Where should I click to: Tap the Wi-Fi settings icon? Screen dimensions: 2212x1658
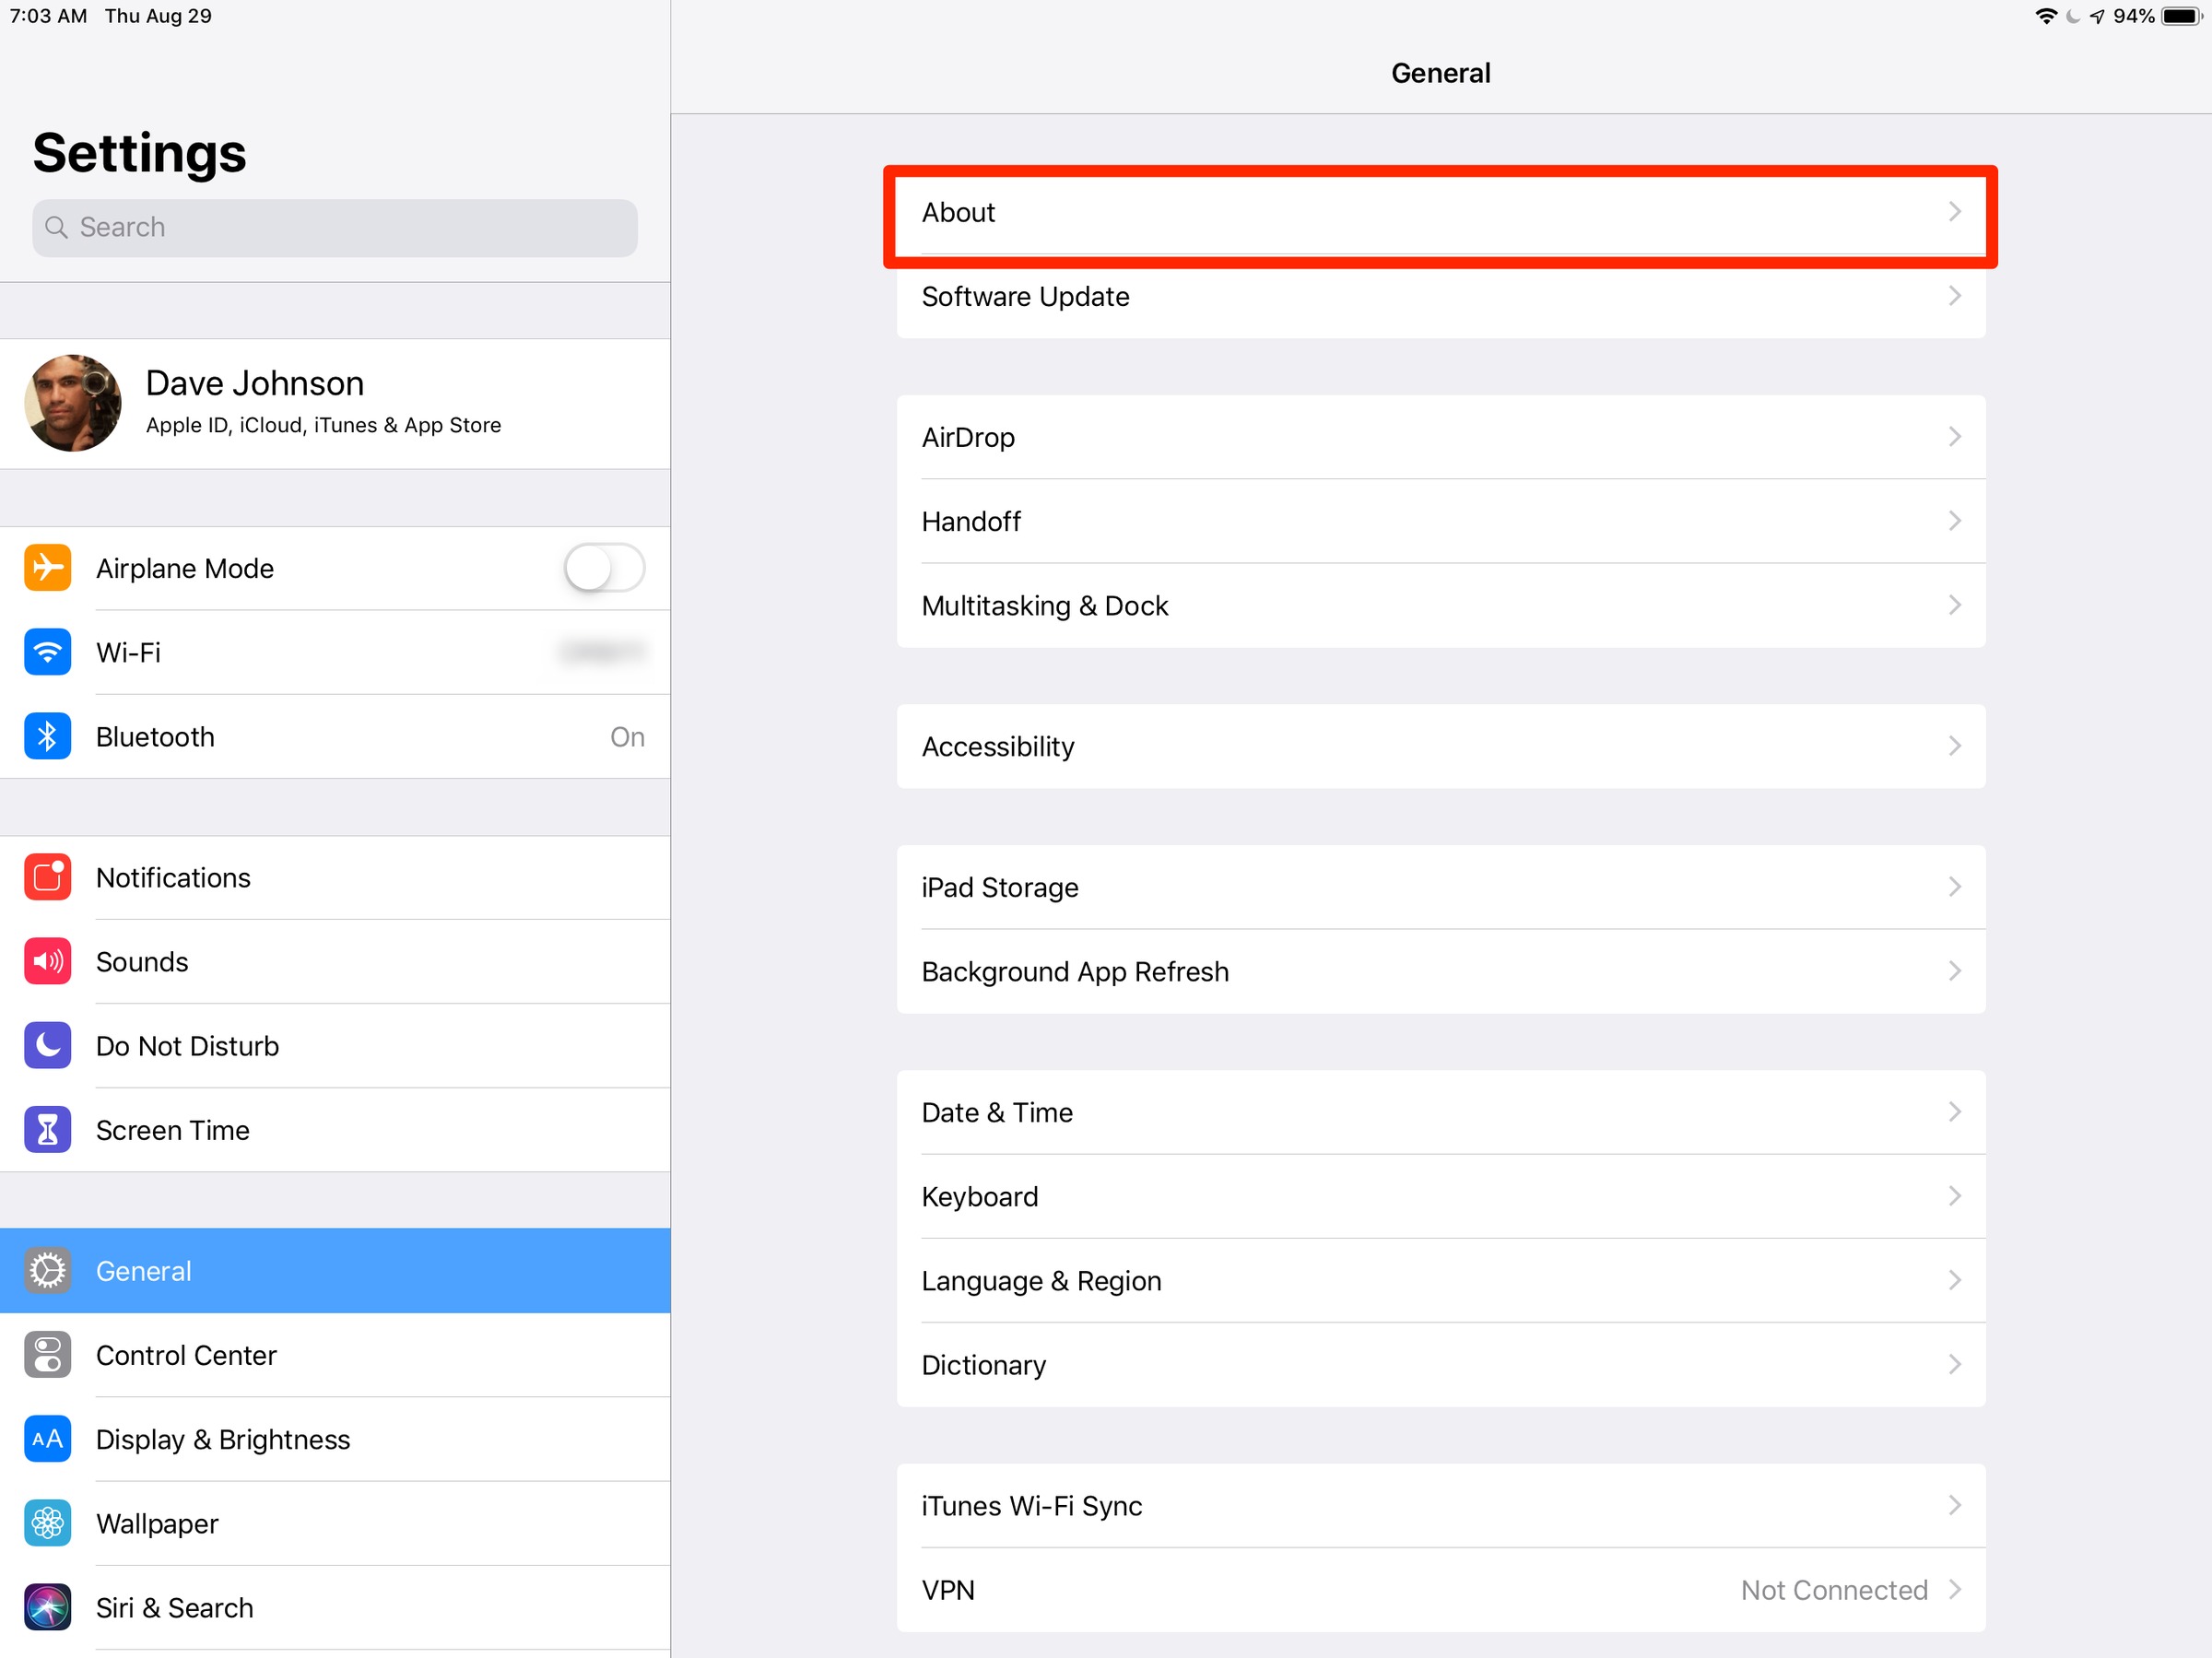pyautogui.click(x=45, y=652)
